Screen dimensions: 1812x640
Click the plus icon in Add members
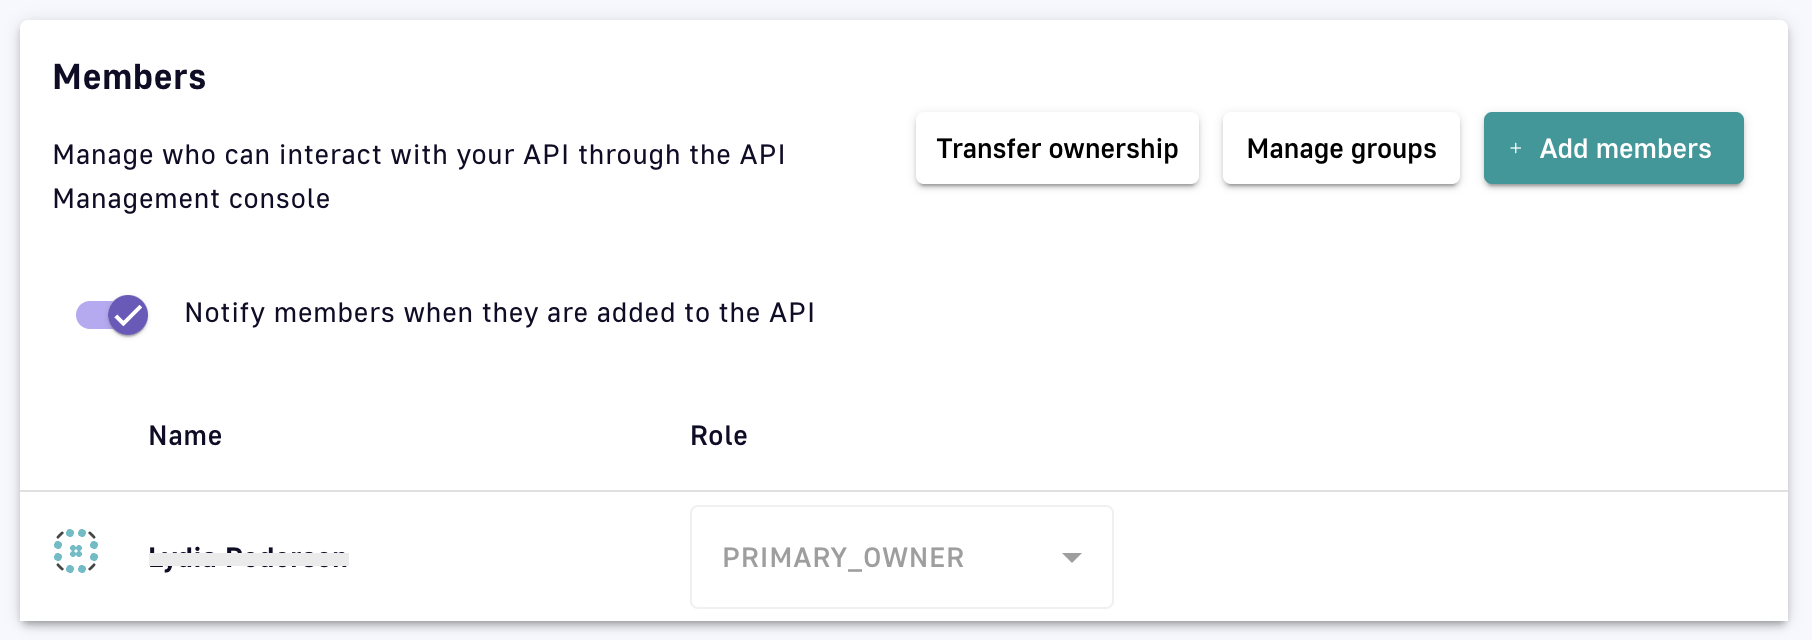[x=1516, y=149]
